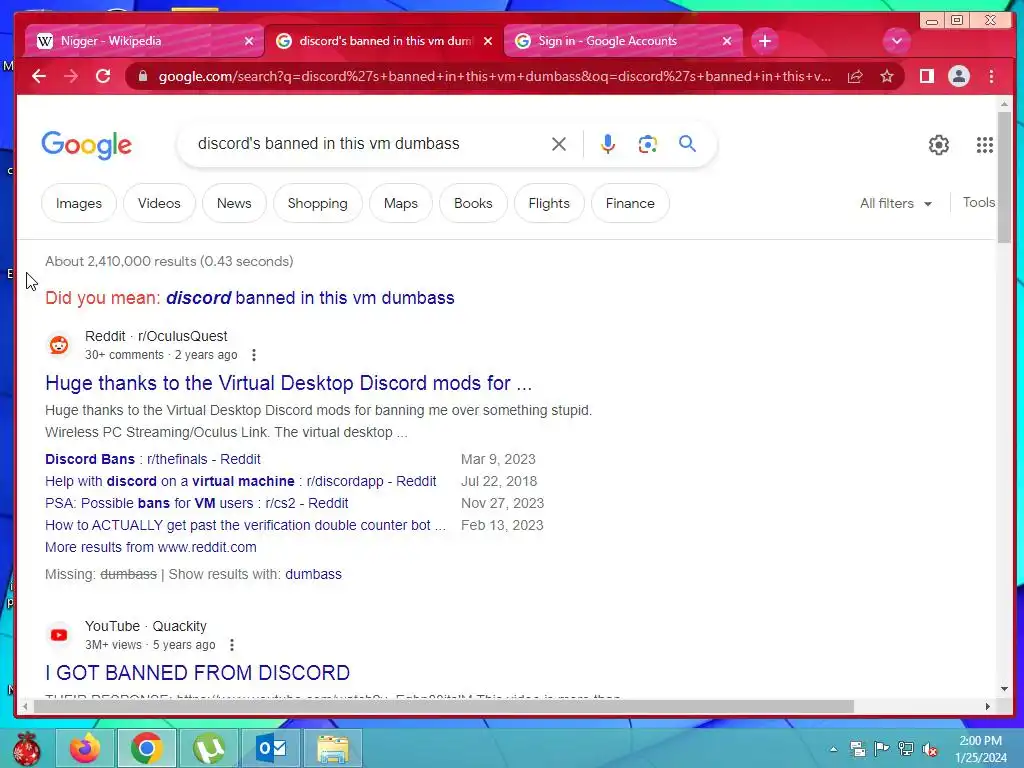The width and height of the screenshot is (1024, 768).
Task: Open a new tab with plus button
Action: 765,41
